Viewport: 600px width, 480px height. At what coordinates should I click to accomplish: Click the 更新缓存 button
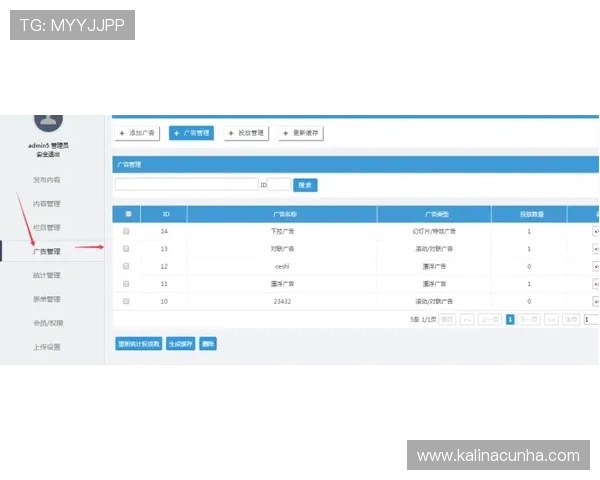[x=301, y=133]
